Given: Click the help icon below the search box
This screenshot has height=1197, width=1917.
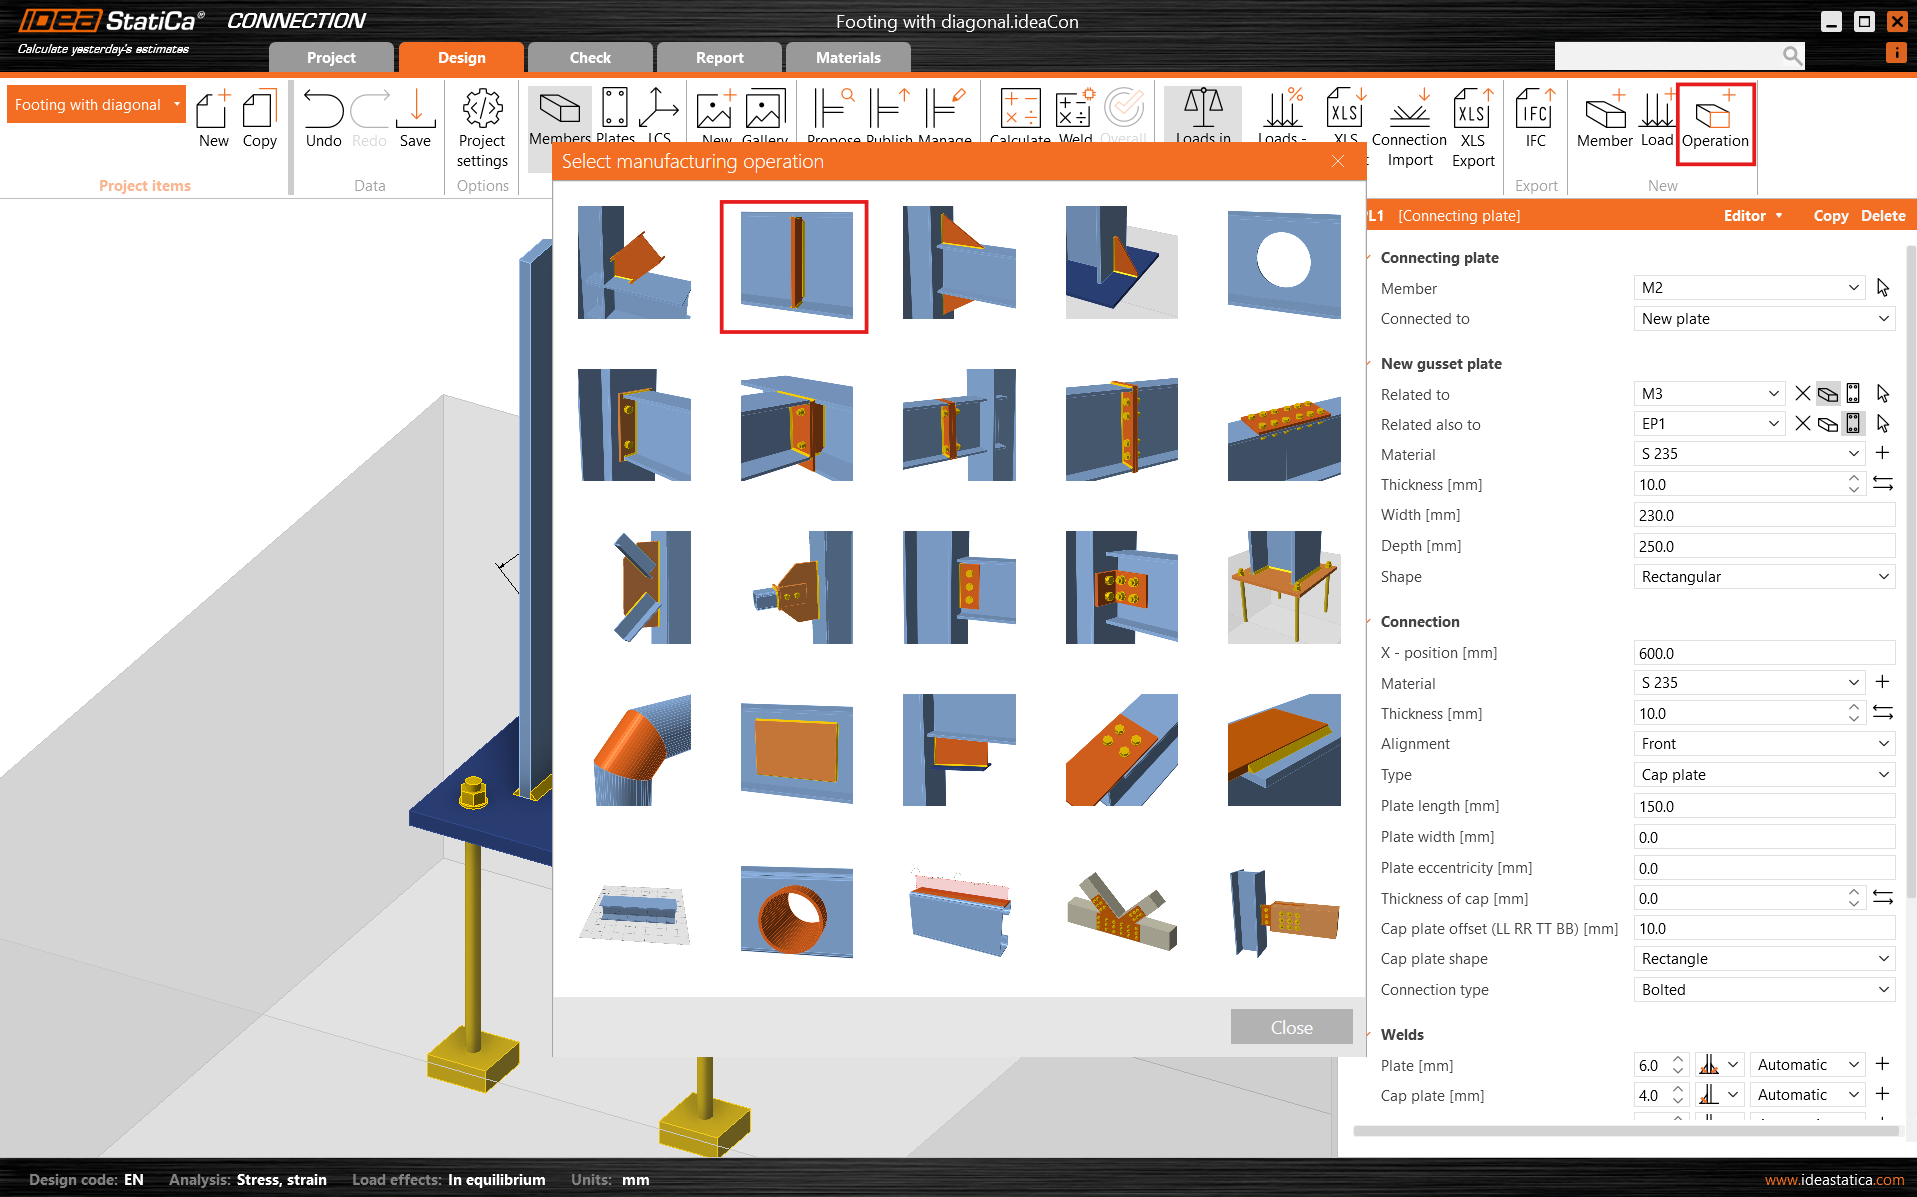Looking at the screenshot, I should point(1895,54).
